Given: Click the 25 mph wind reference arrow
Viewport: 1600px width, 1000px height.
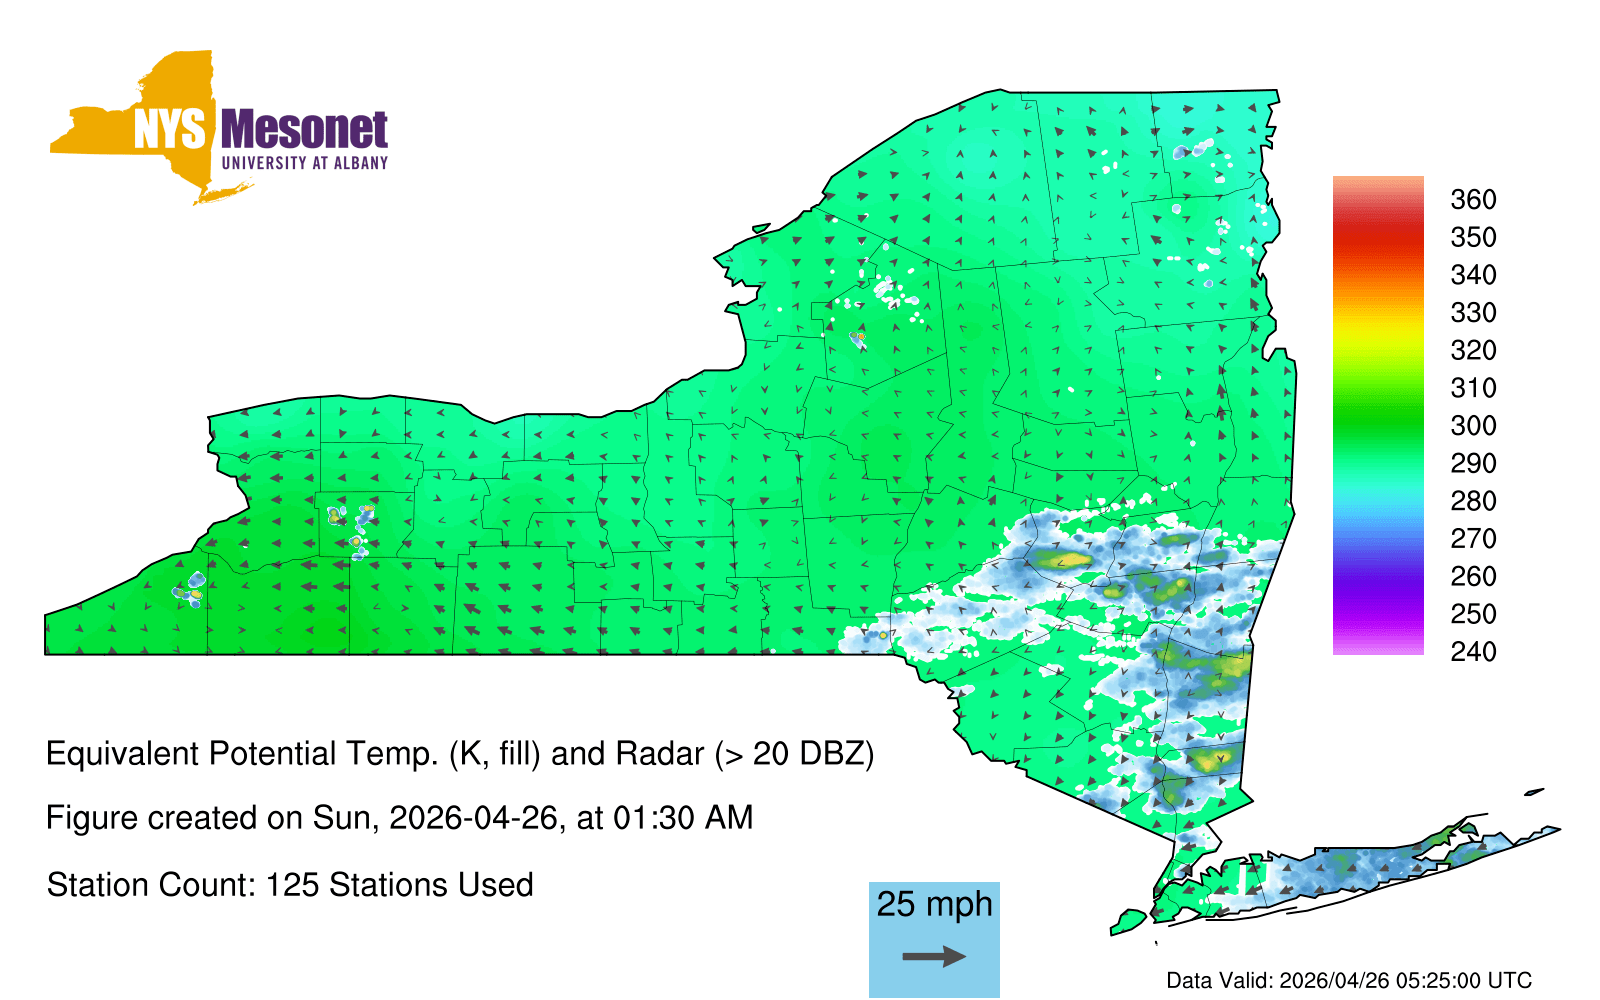Looking at the screenshot, I should [x=934, y=957].
